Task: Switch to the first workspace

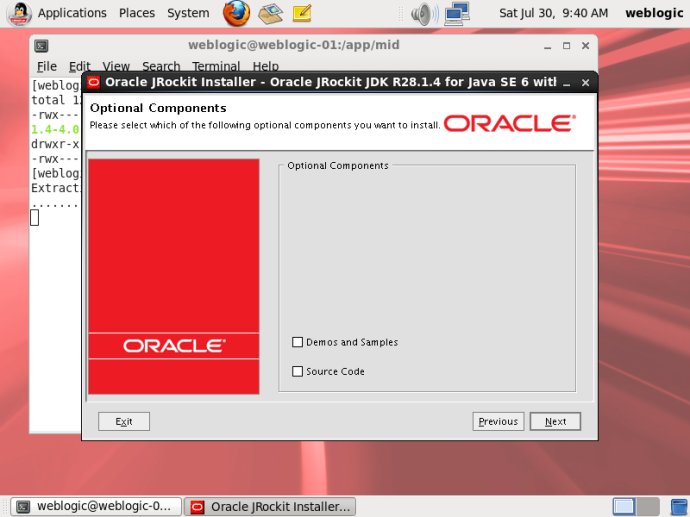Action: click(624, 506)
